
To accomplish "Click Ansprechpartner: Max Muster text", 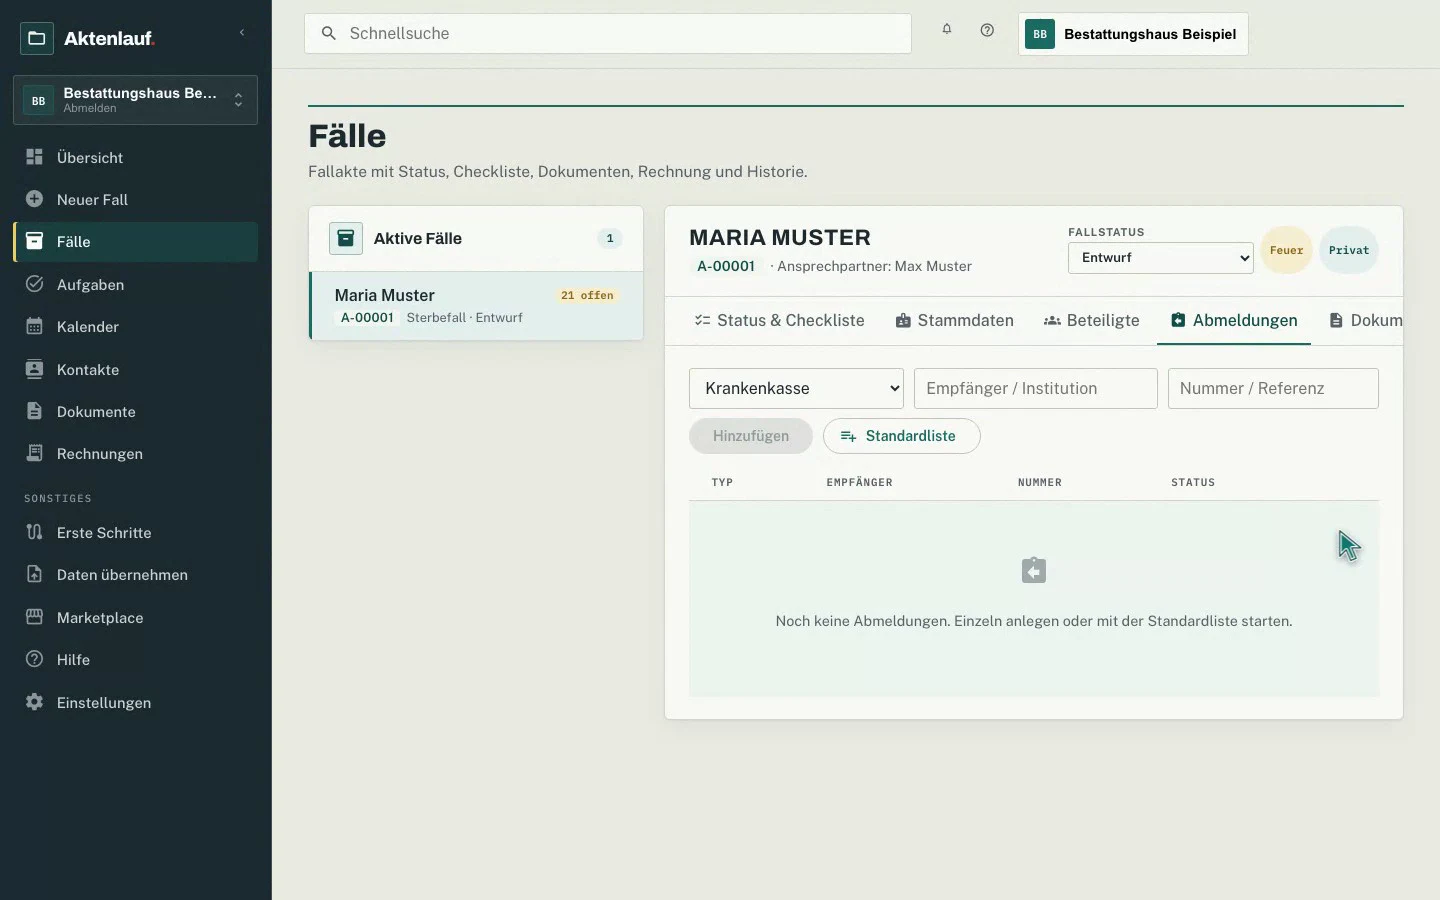I will click(x=874, y=266).
